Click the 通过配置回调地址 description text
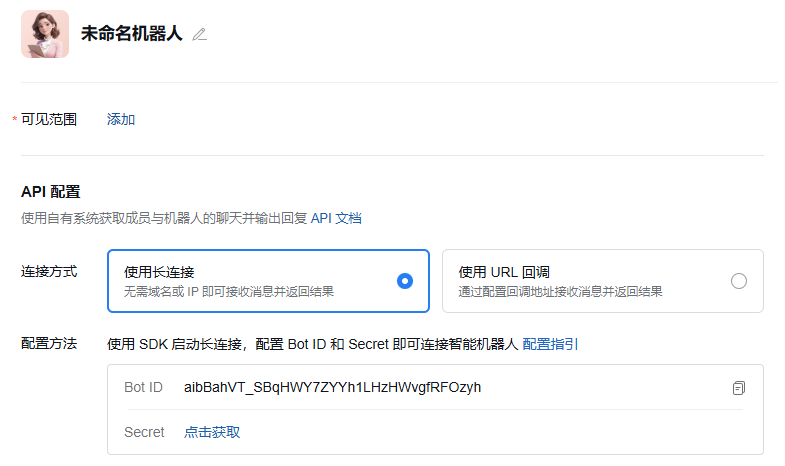This screenshot has width=785, height=466. pos(560,292)
